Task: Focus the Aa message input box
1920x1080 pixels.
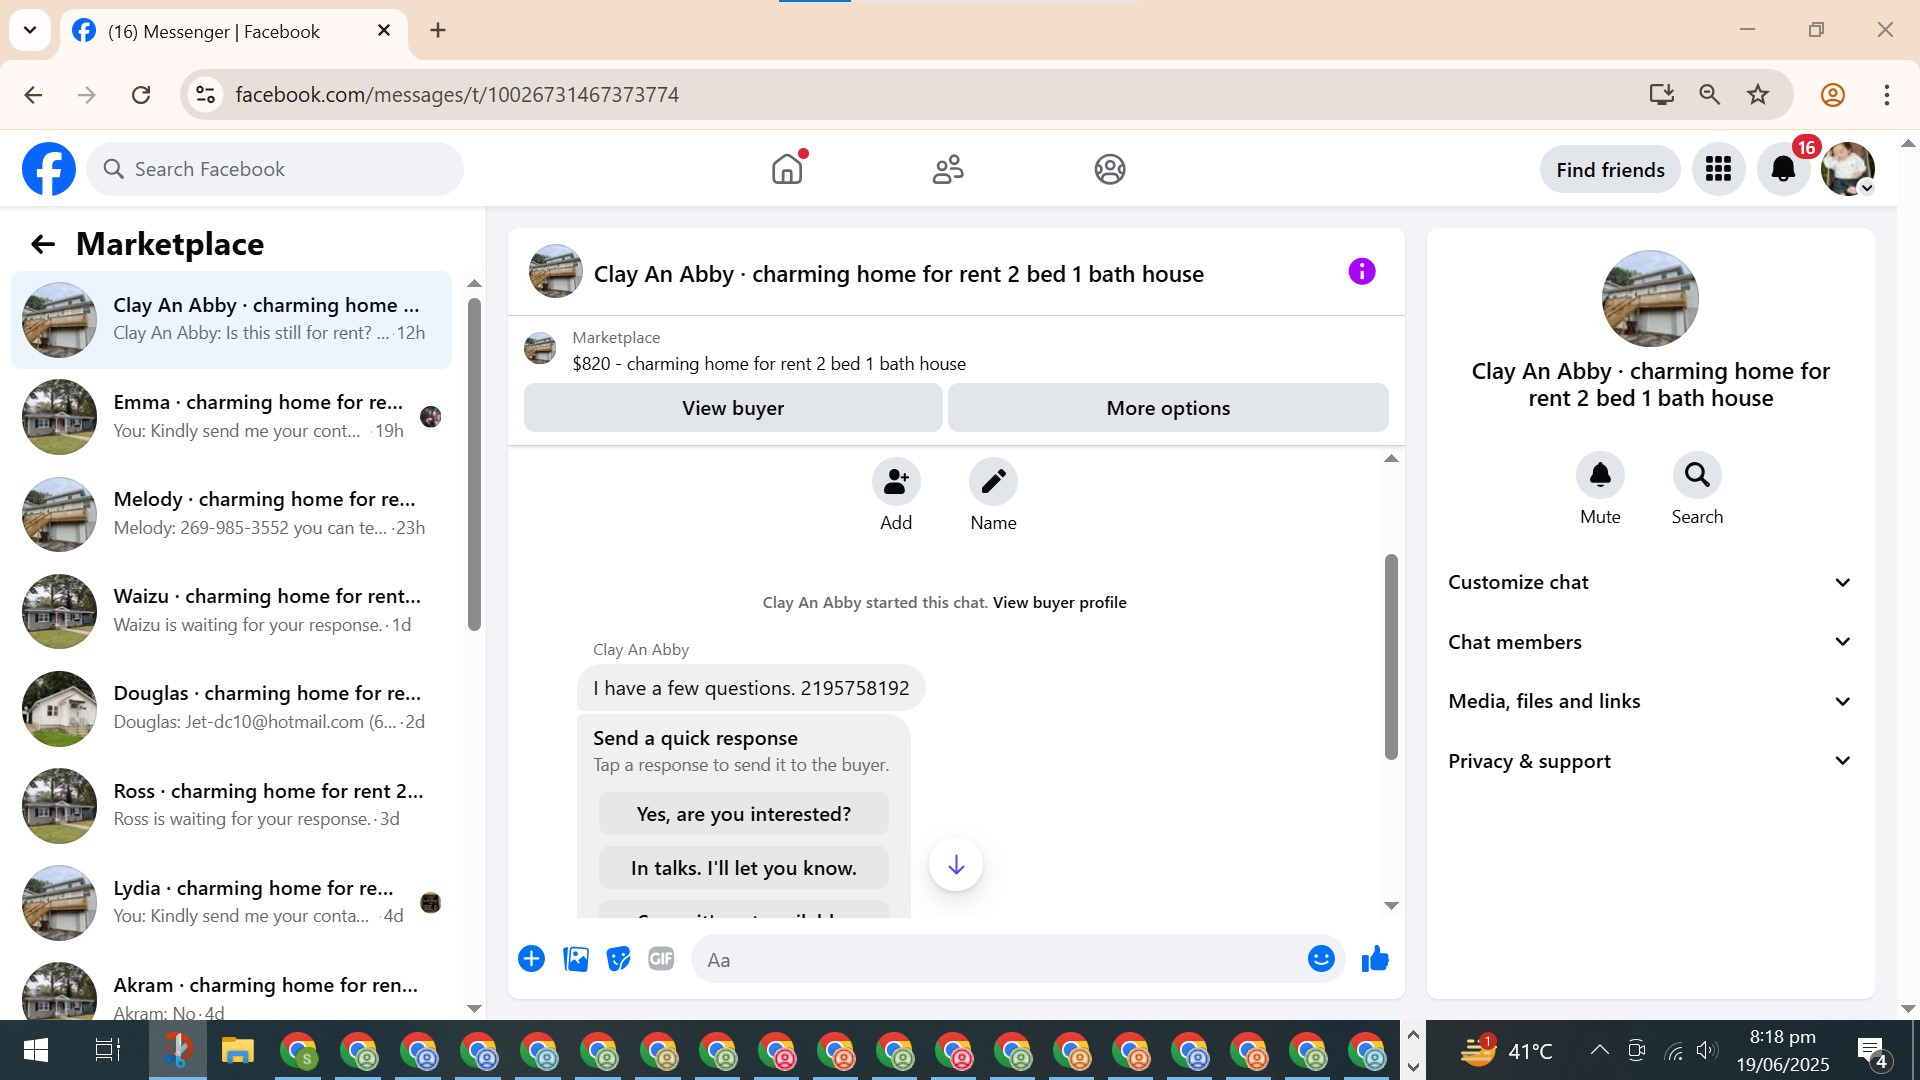Action: pos(1000,959)
